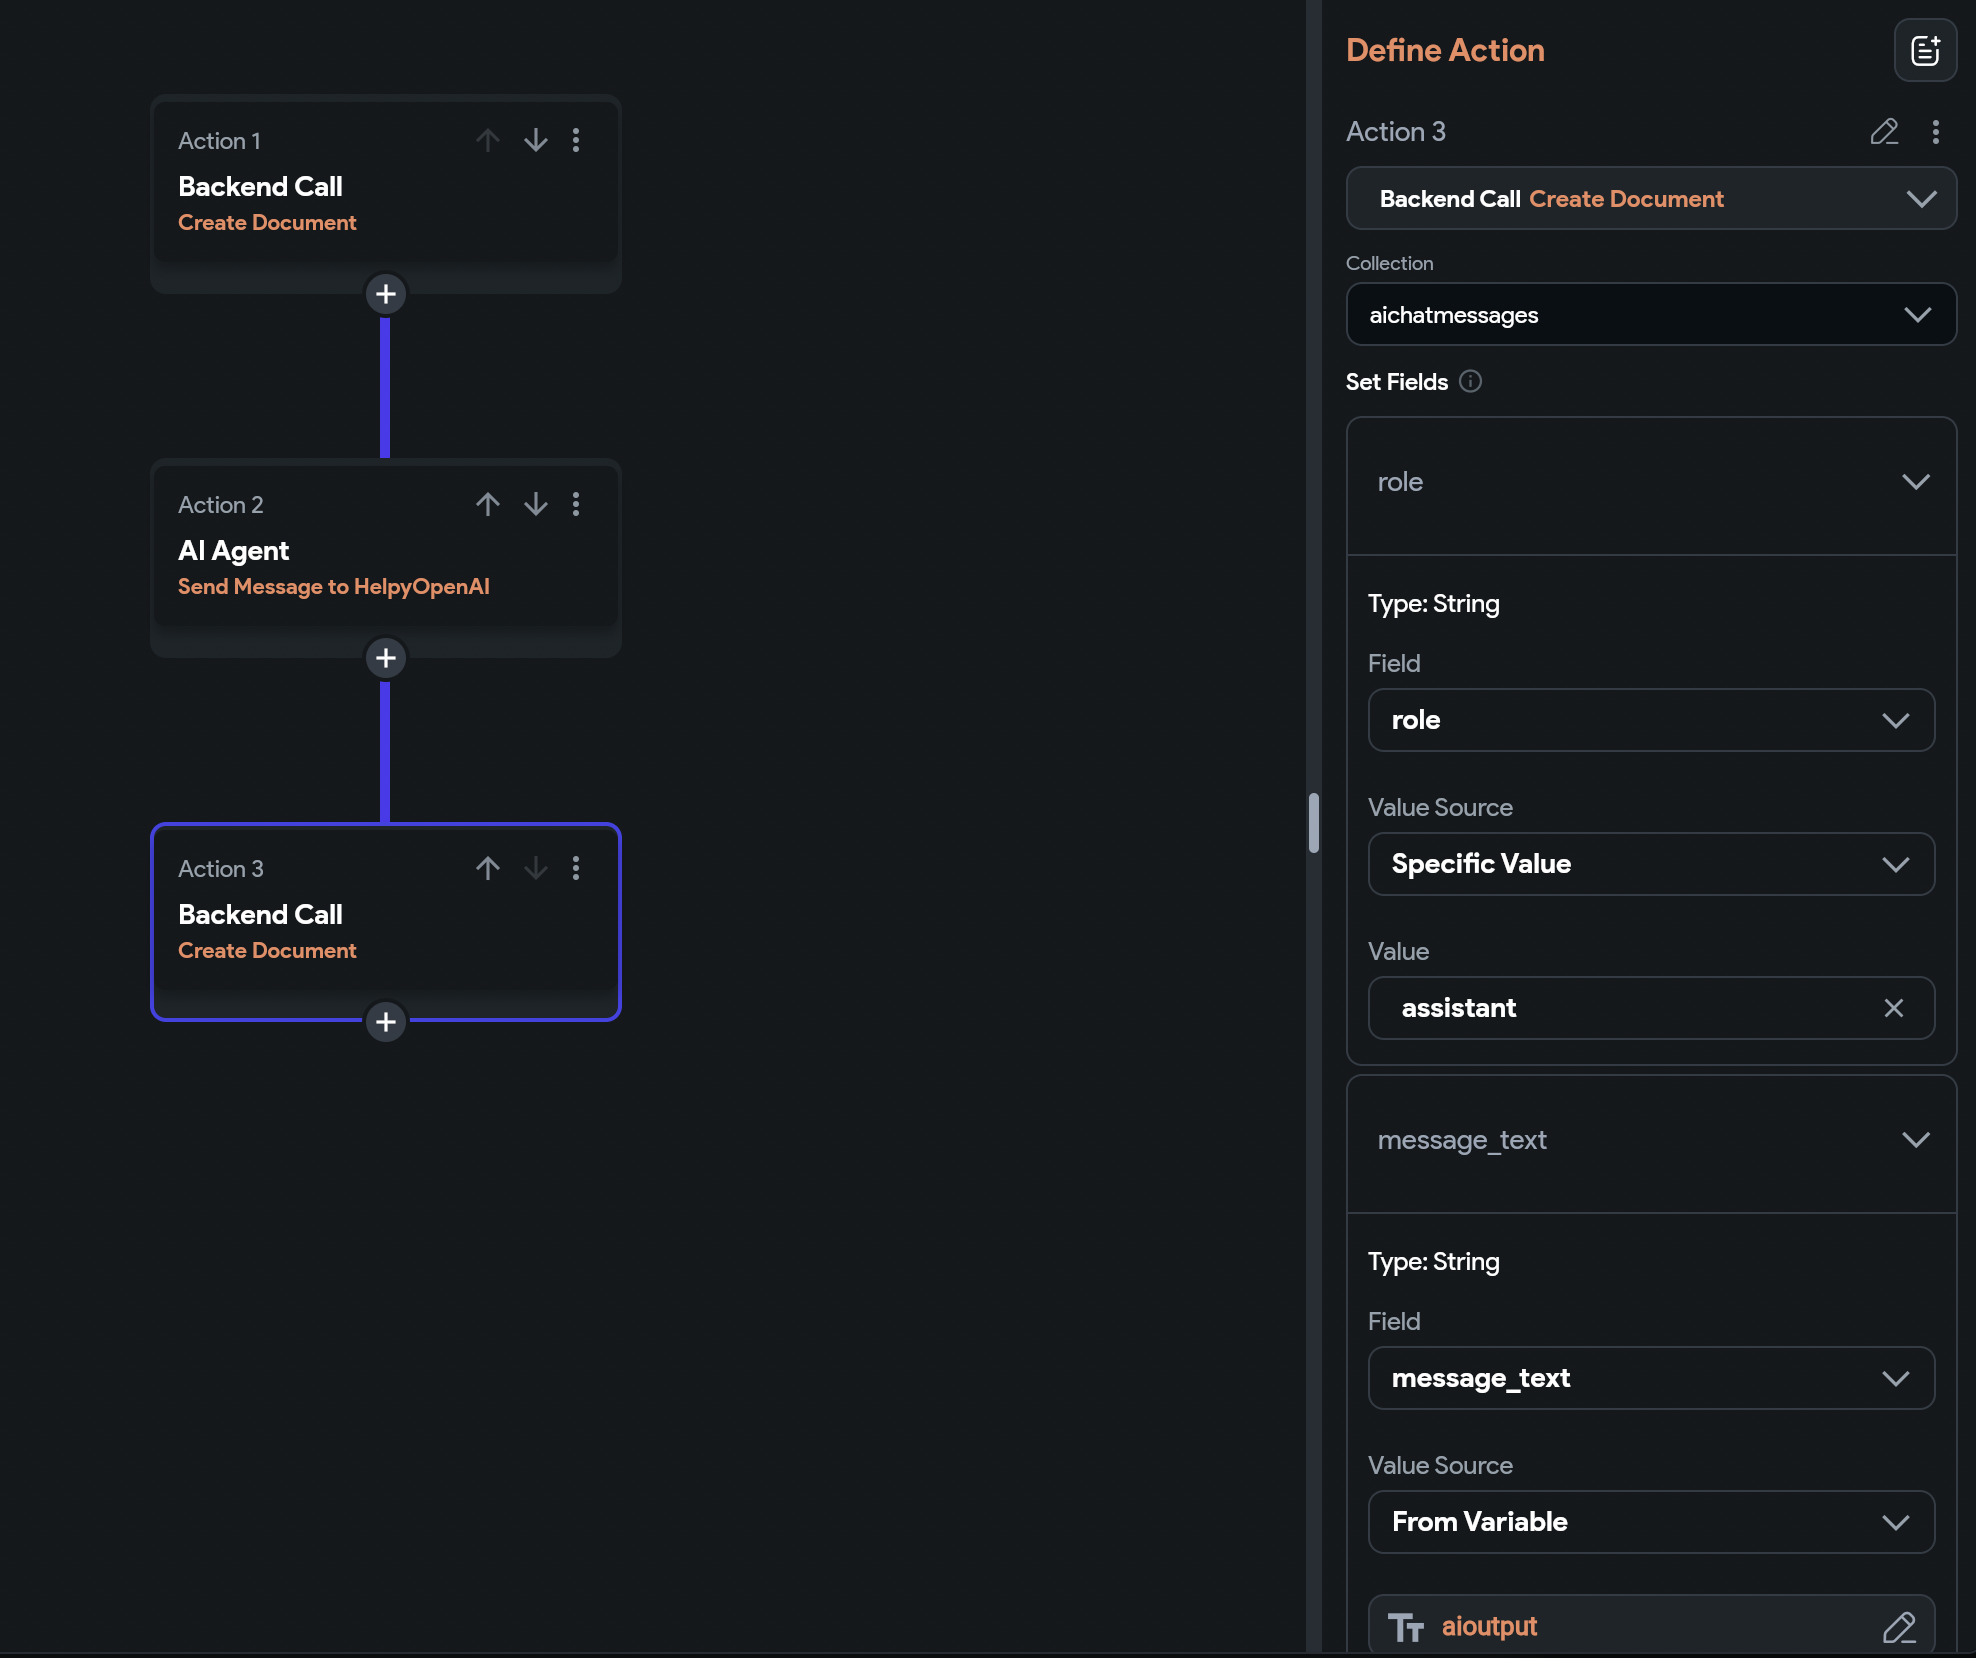1976x1658 pixels.
Task: Open the aichatmessages Collection dropdown
Action: [1651, 314]
